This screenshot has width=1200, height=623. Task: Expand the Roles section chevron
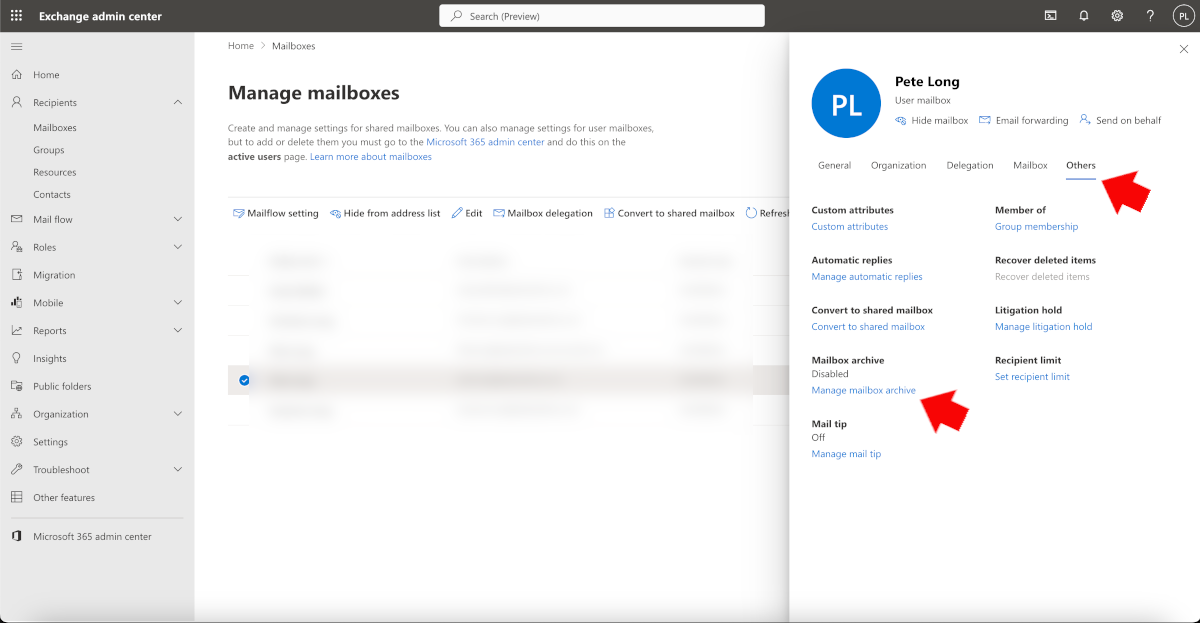(x=178, y=247)
